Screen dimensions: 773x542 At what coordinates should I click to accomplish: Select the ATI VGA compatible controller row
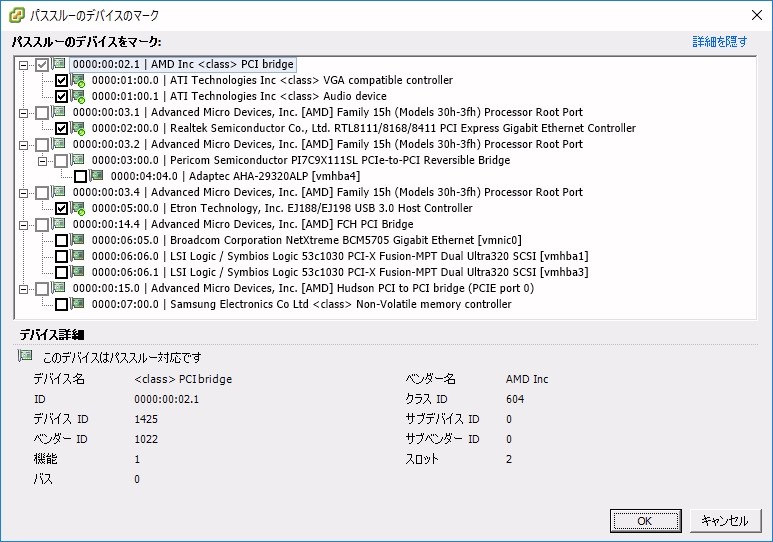tap(272, 80)
